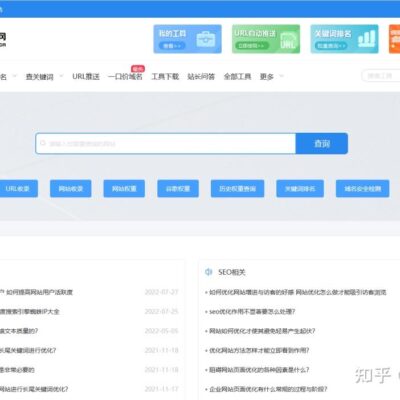Open article seo优化作用不显著要怎么处理?
Viewport: 400px width, 400px height.
point(252,312)
